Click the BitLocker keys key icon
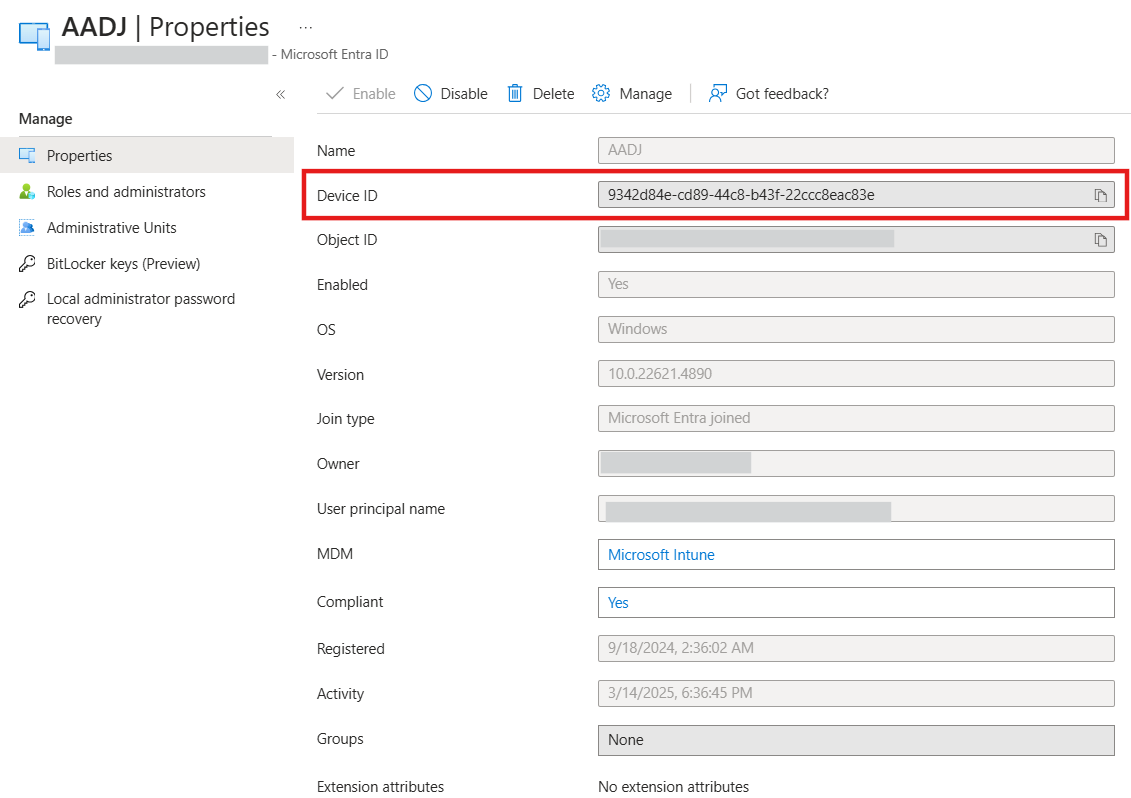The width and height of the screenshot is (1131, 798). coord(28,264)
